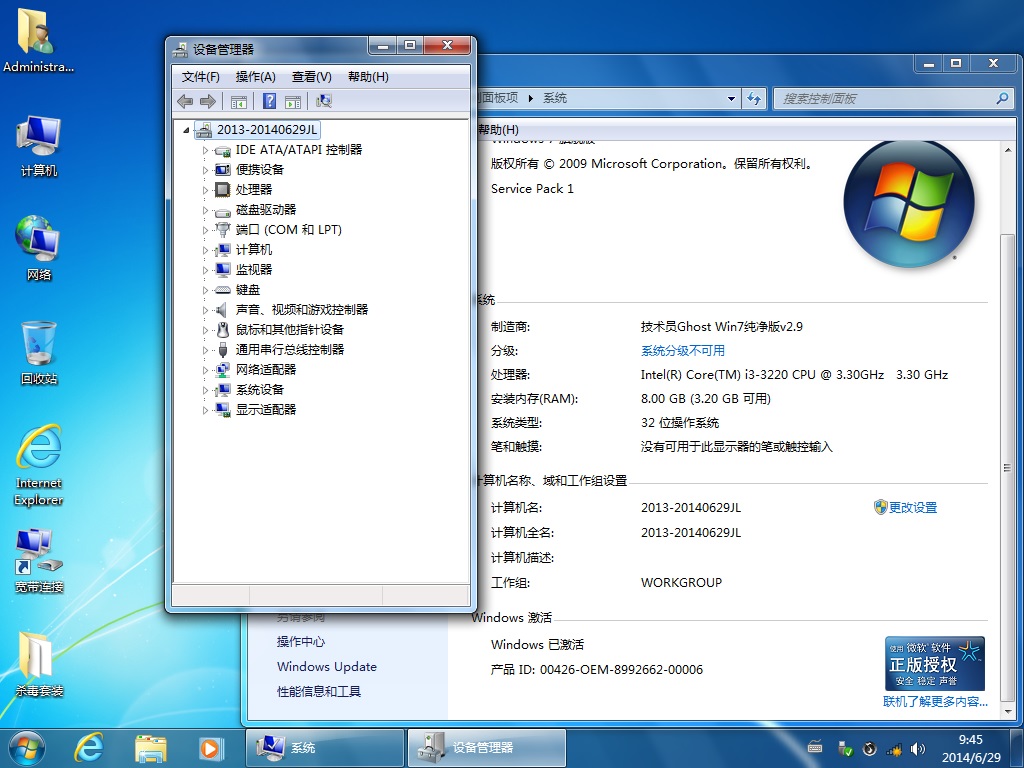Select the 系统设备 tree item label
The width and height of the screenshot is (1024, 768).
(x=260, y=390)
